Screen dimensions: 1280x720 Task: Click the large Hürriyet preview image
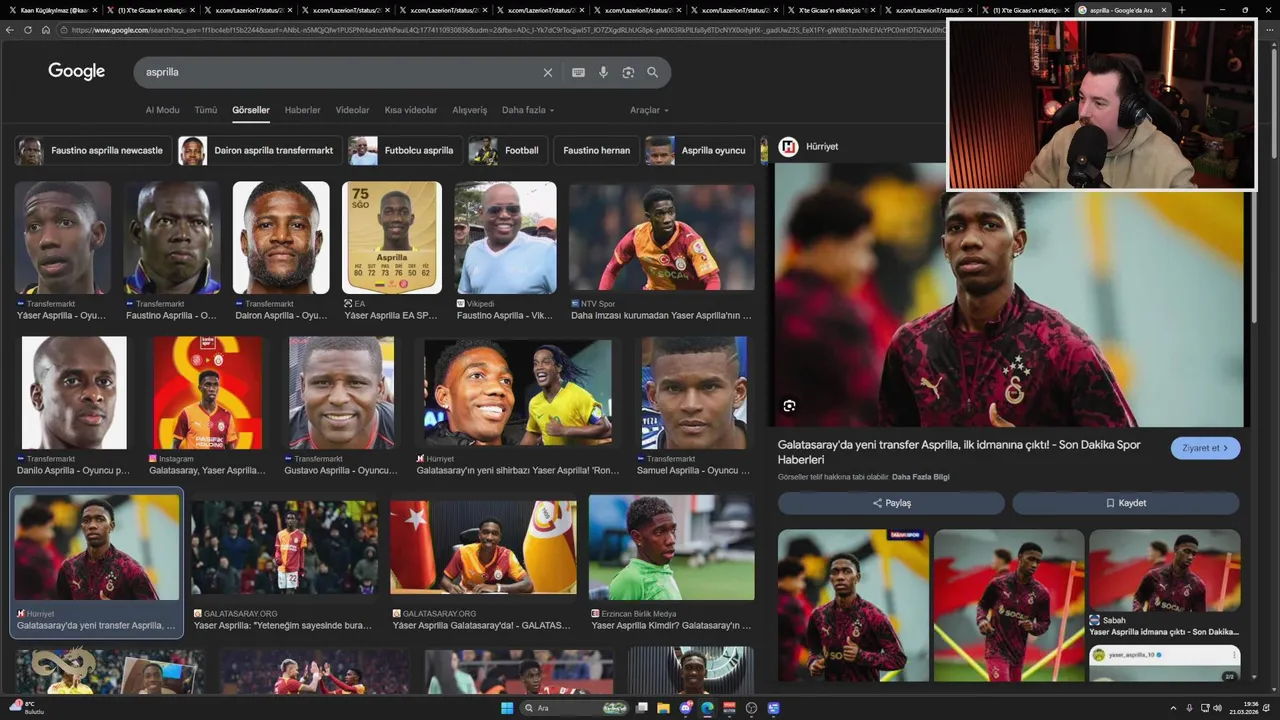pos(1008,295)
